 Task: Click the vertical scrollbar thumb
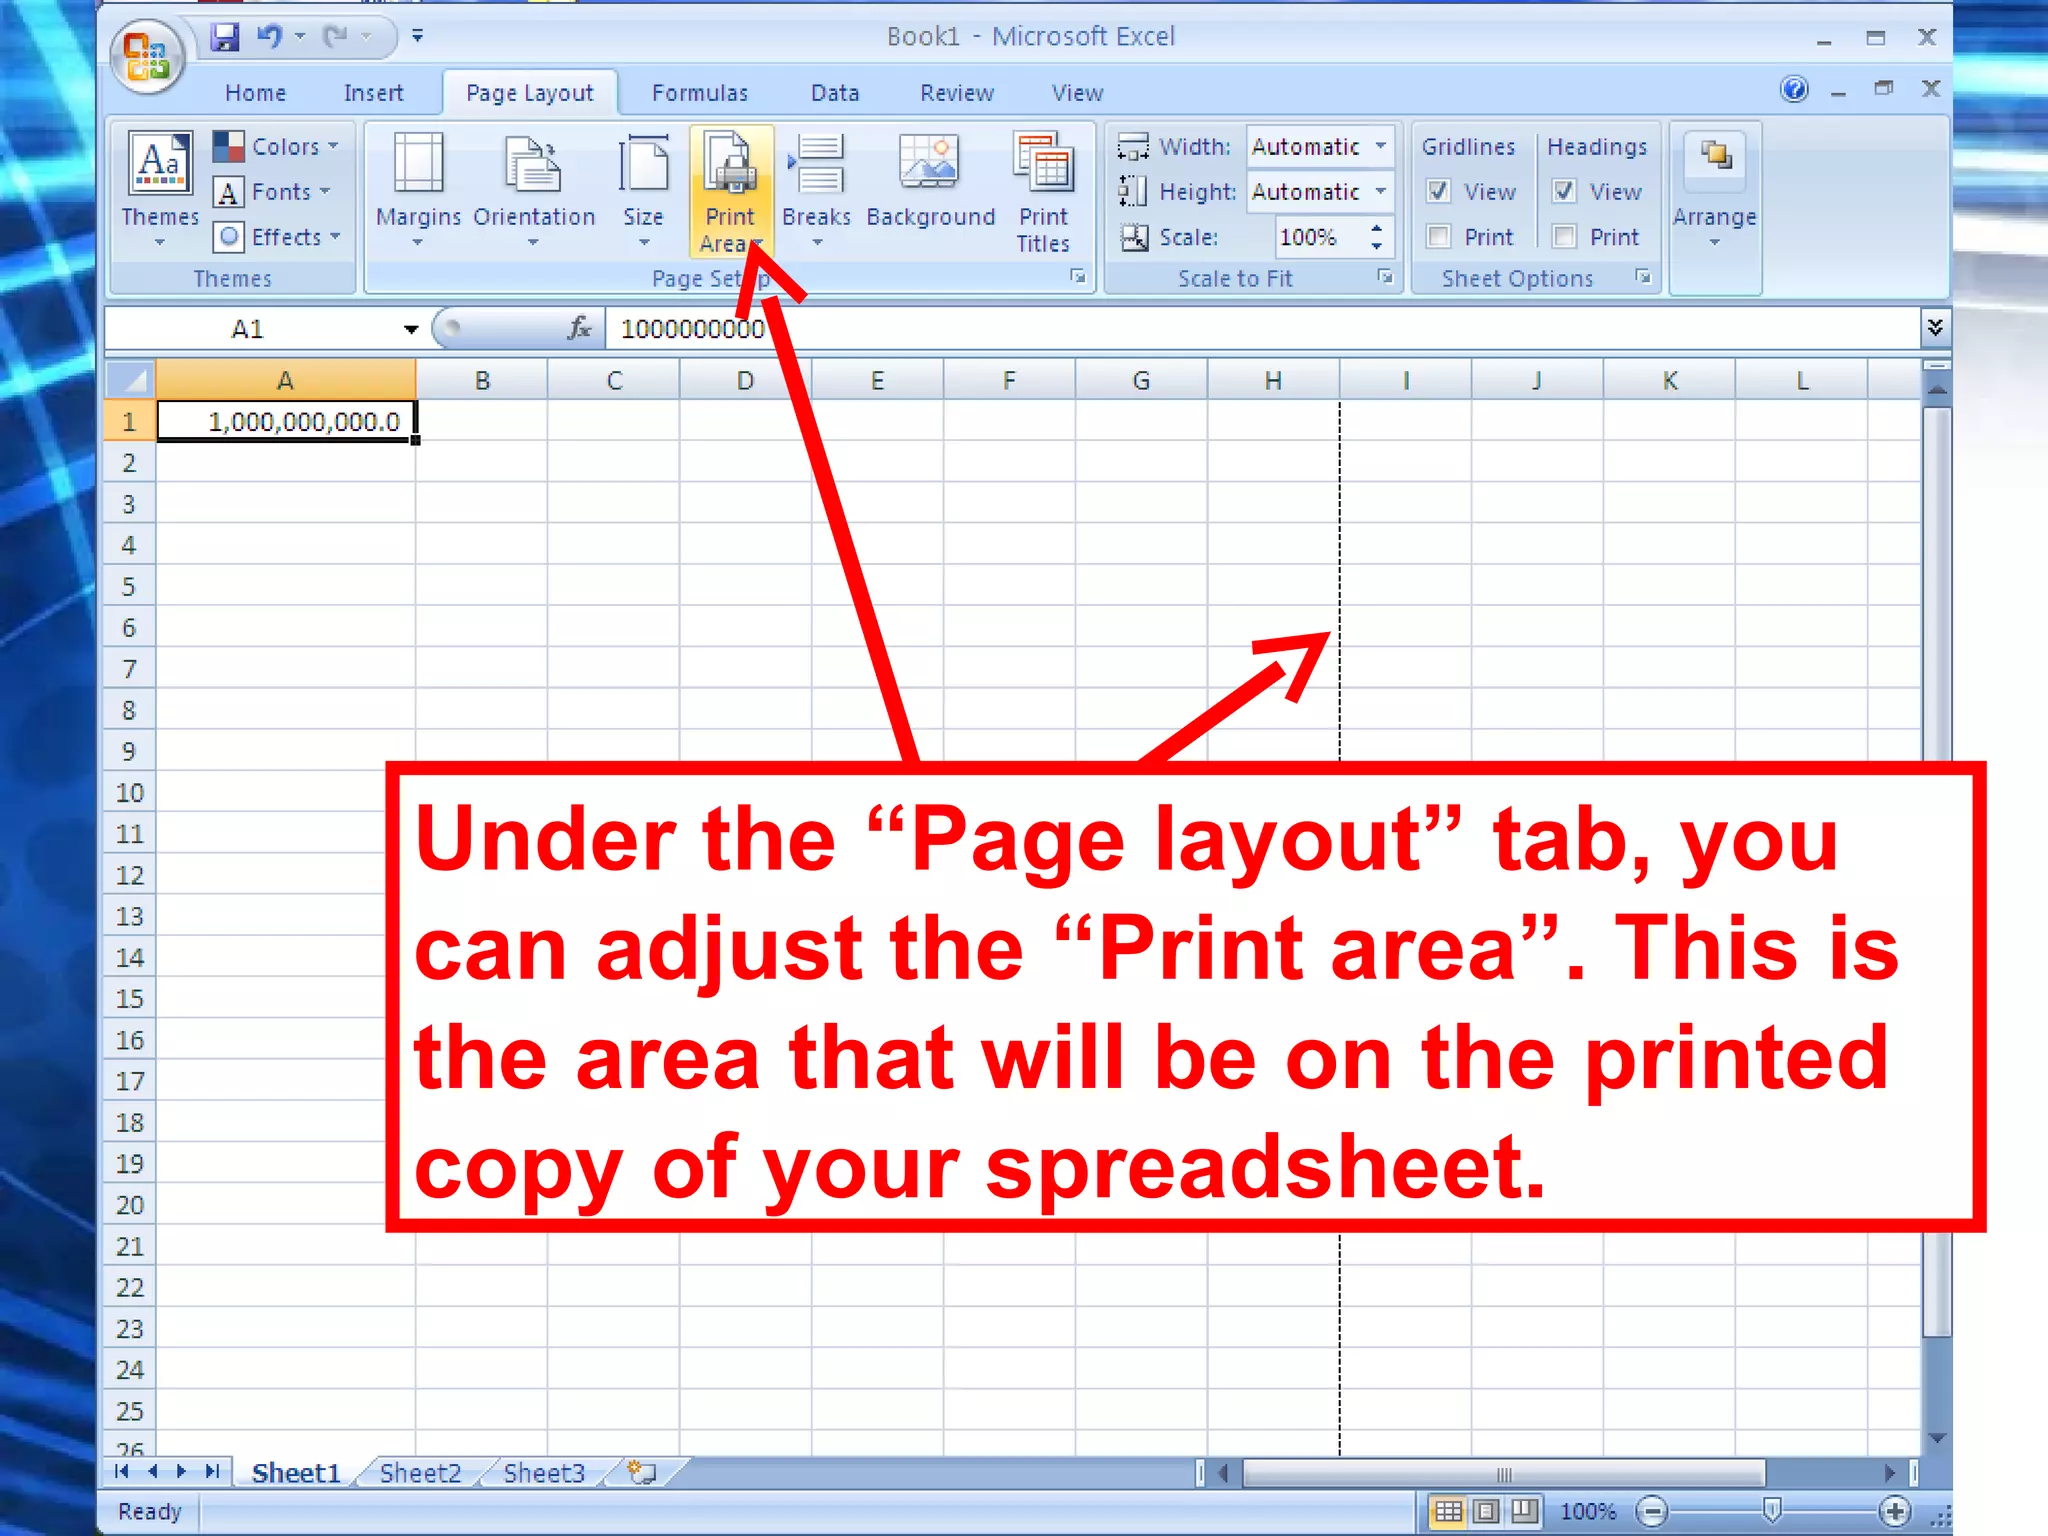point(1937,870)
